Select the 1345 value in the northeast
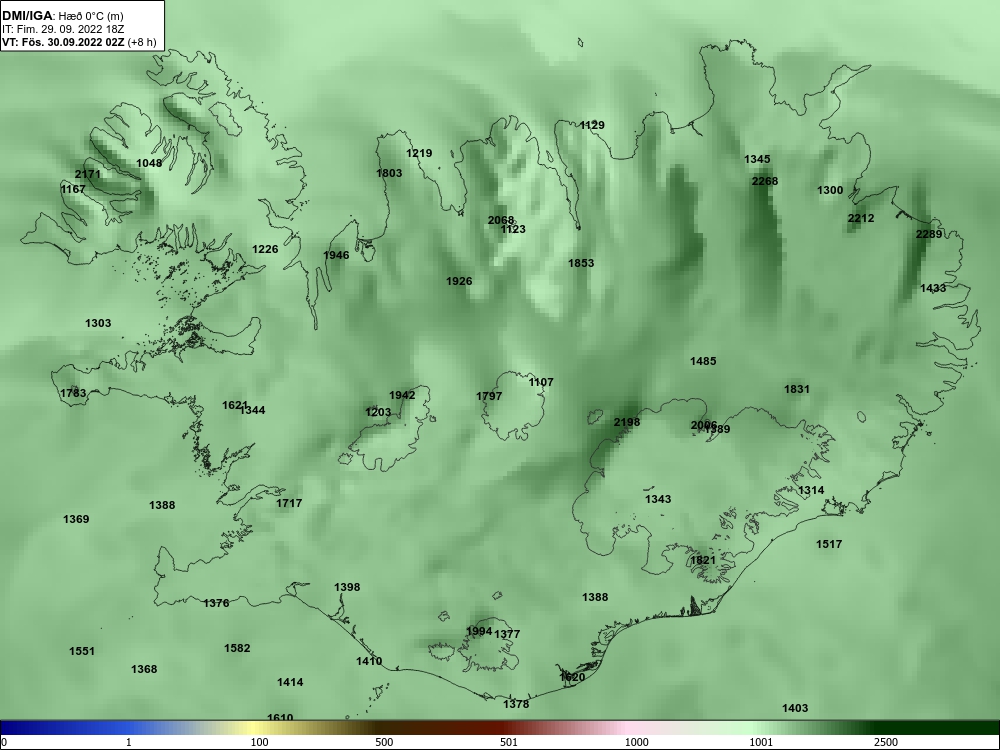The width and height of the screenshot is (1000, 750). point(757,159)
